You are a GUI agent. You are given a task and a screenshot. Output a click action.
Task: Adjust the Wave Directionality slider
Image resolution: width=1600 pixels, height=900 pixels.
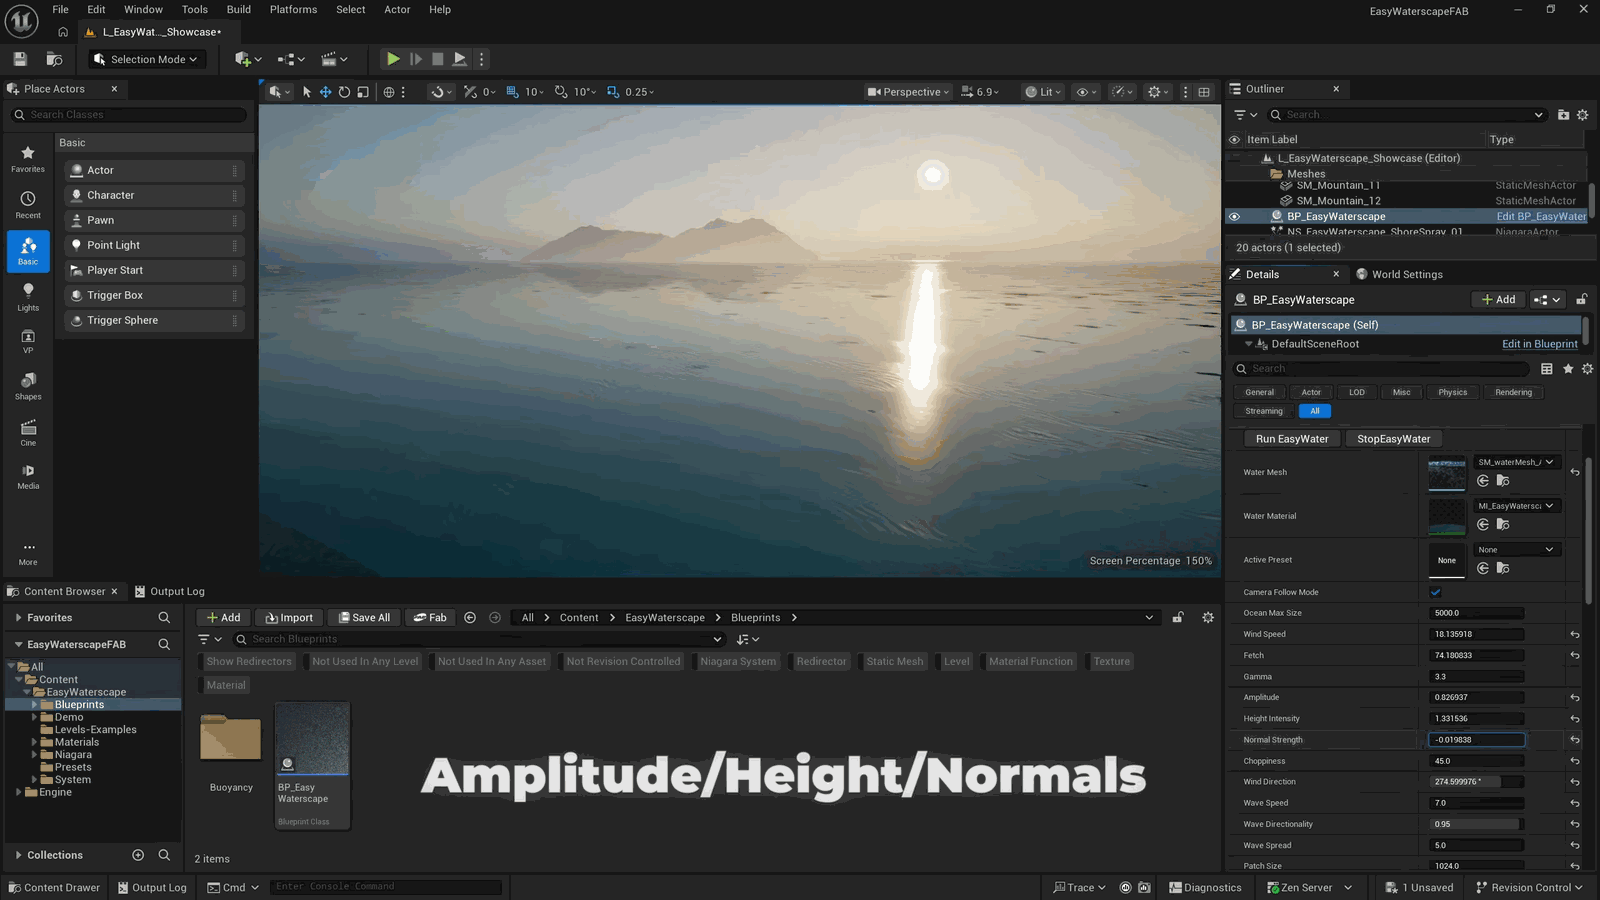point(1477,824)
